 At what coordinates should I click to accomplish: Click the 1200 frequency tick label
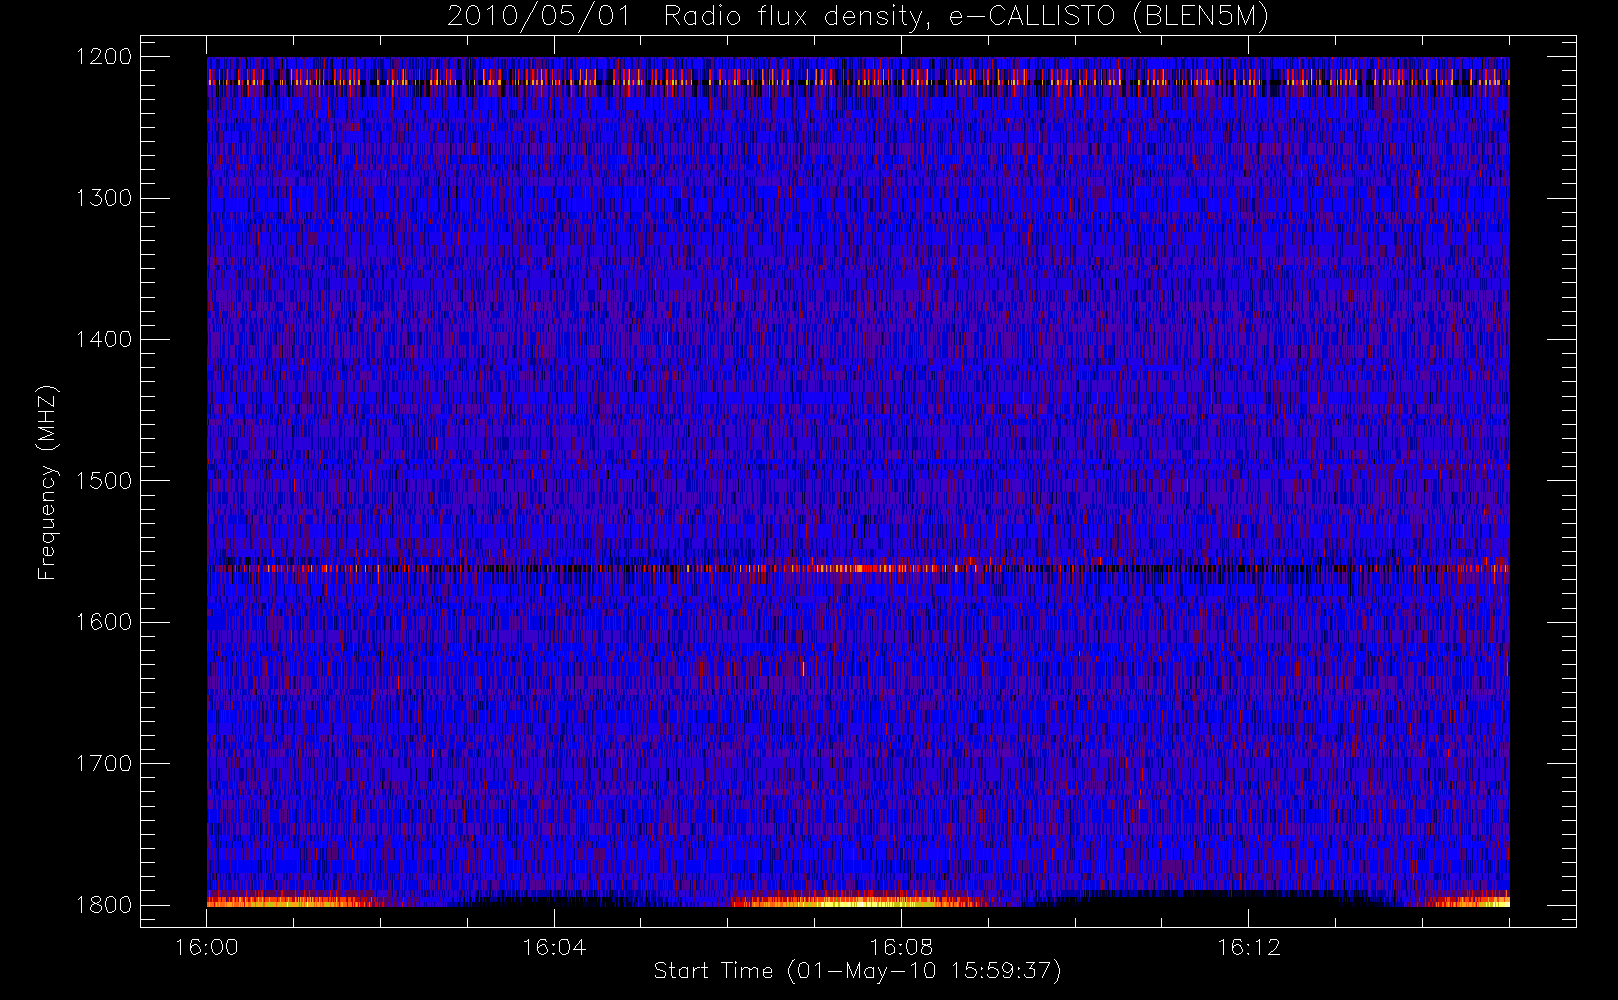(104, 56)
